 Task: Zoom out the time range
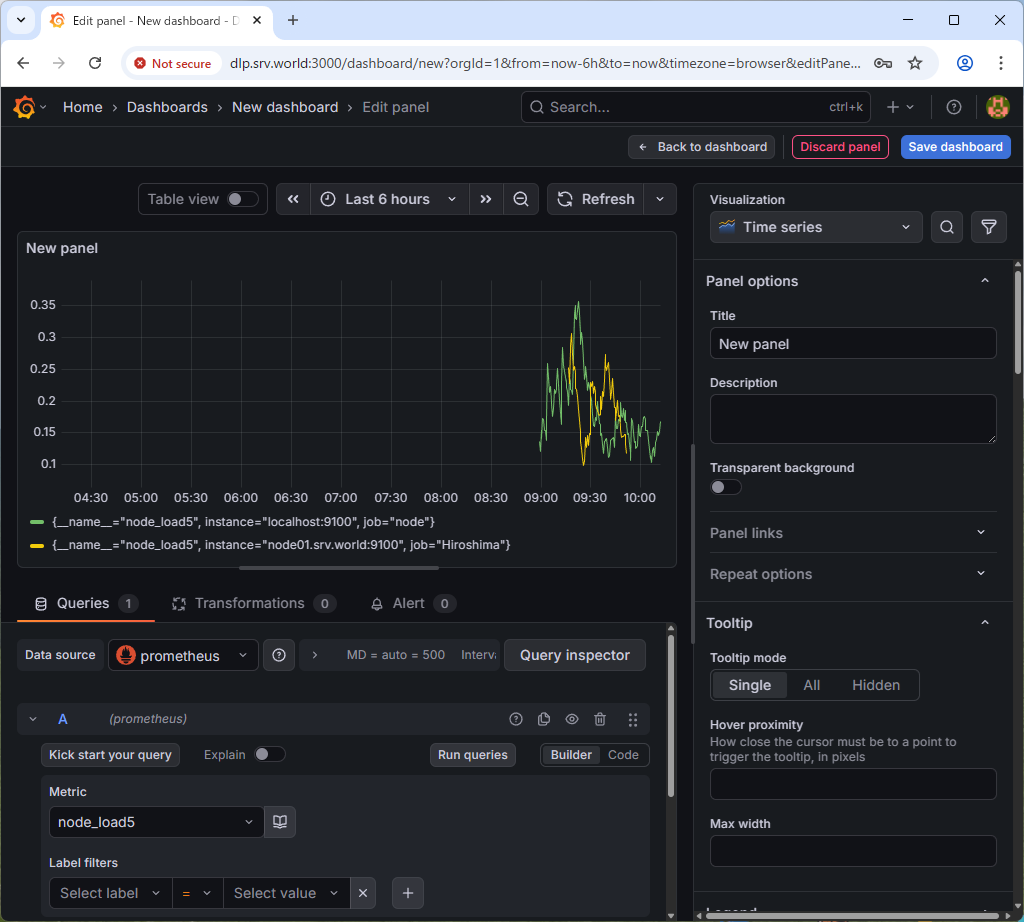coord(520,199)
